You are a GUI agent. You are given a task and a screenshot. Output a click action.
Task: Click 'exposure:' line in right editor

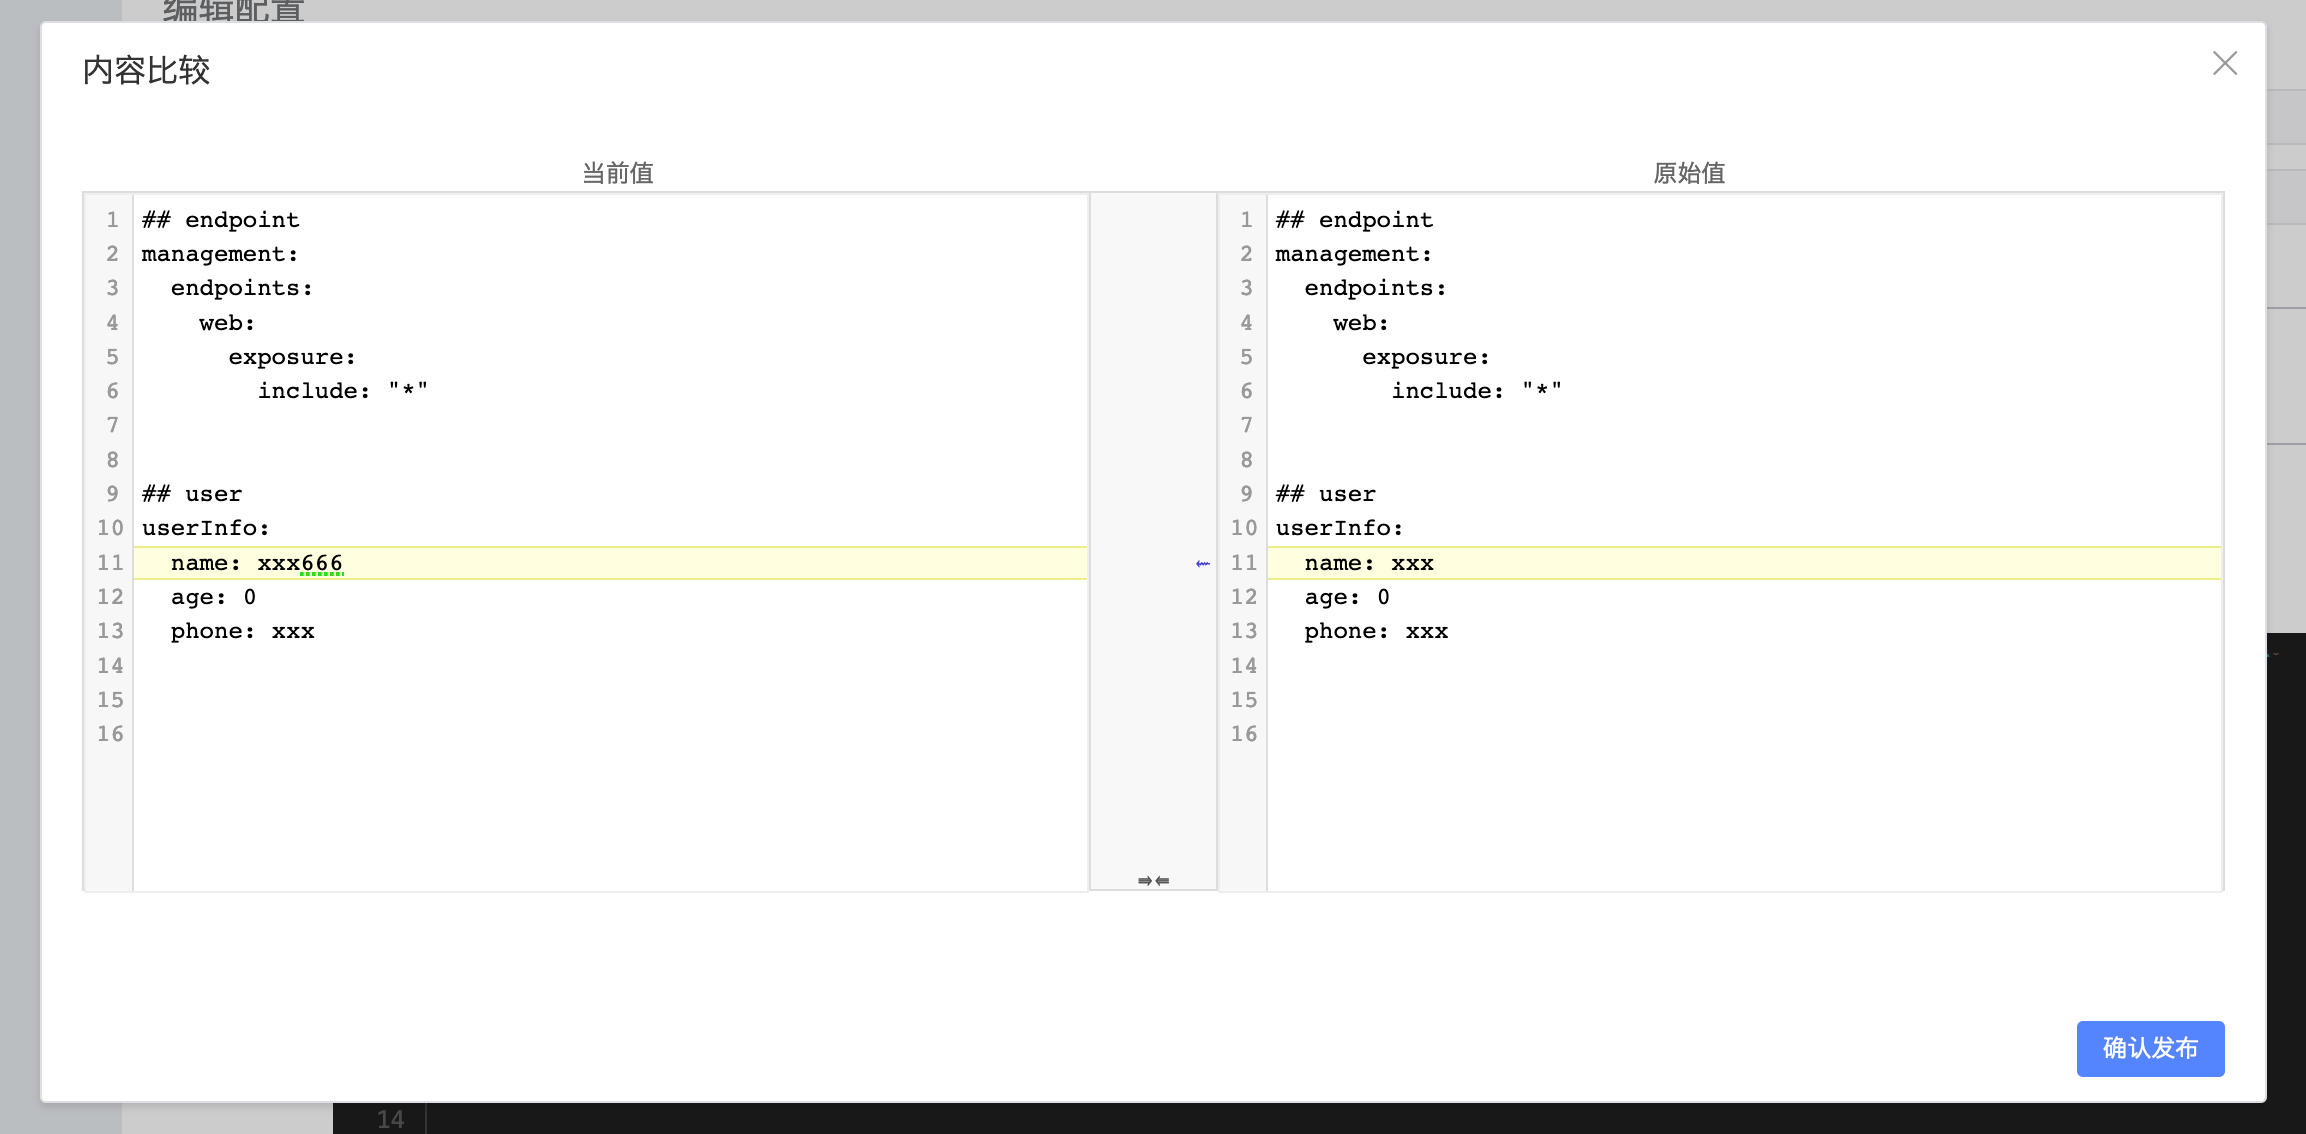tap(1425, 358)
